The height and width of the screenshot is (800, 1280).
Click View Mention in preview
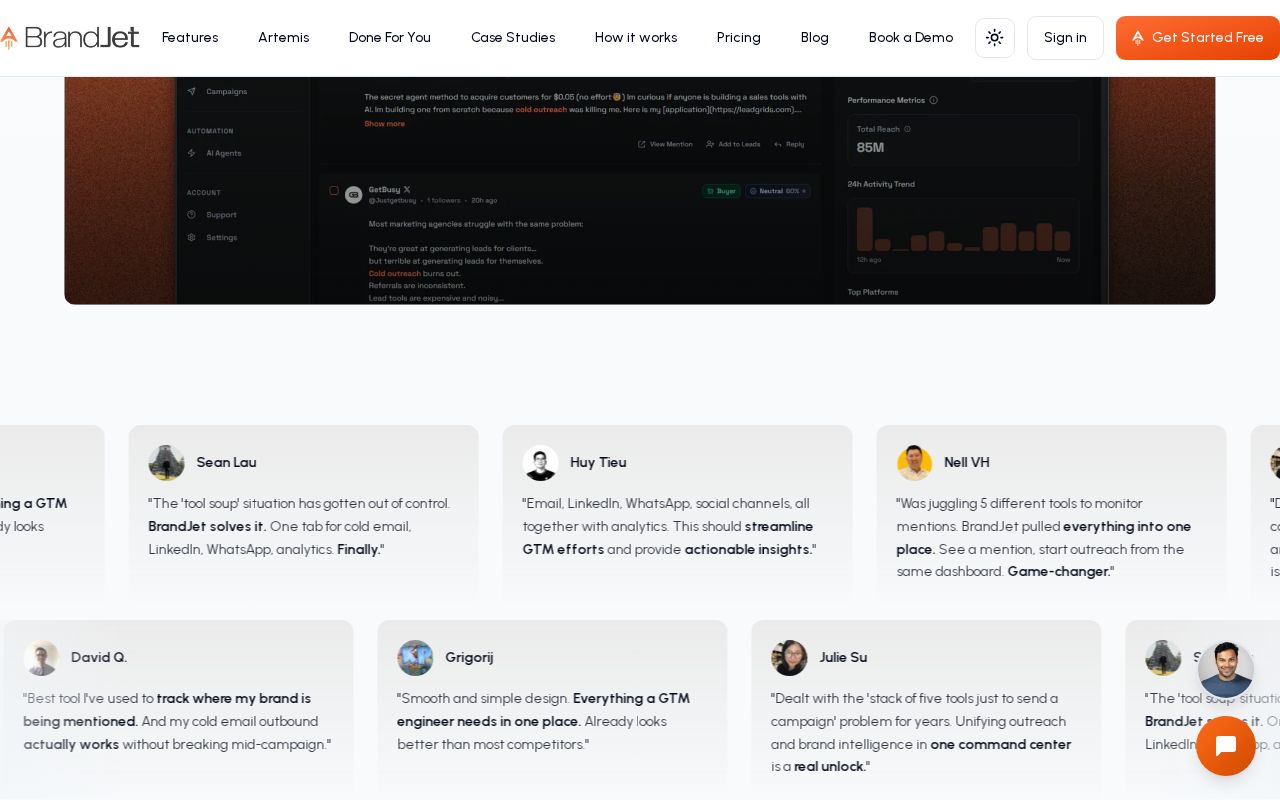pos(665,144)
